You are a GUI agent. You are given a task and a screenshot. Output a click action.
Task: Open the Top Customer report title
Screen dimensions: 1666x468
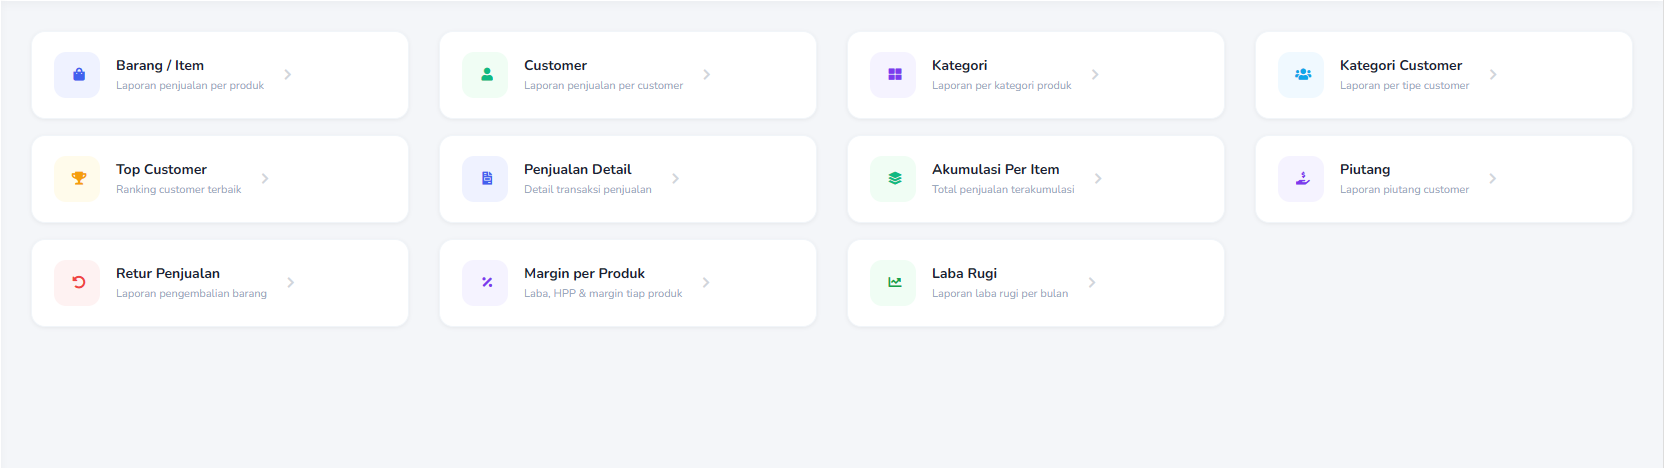tap(161, 169)
